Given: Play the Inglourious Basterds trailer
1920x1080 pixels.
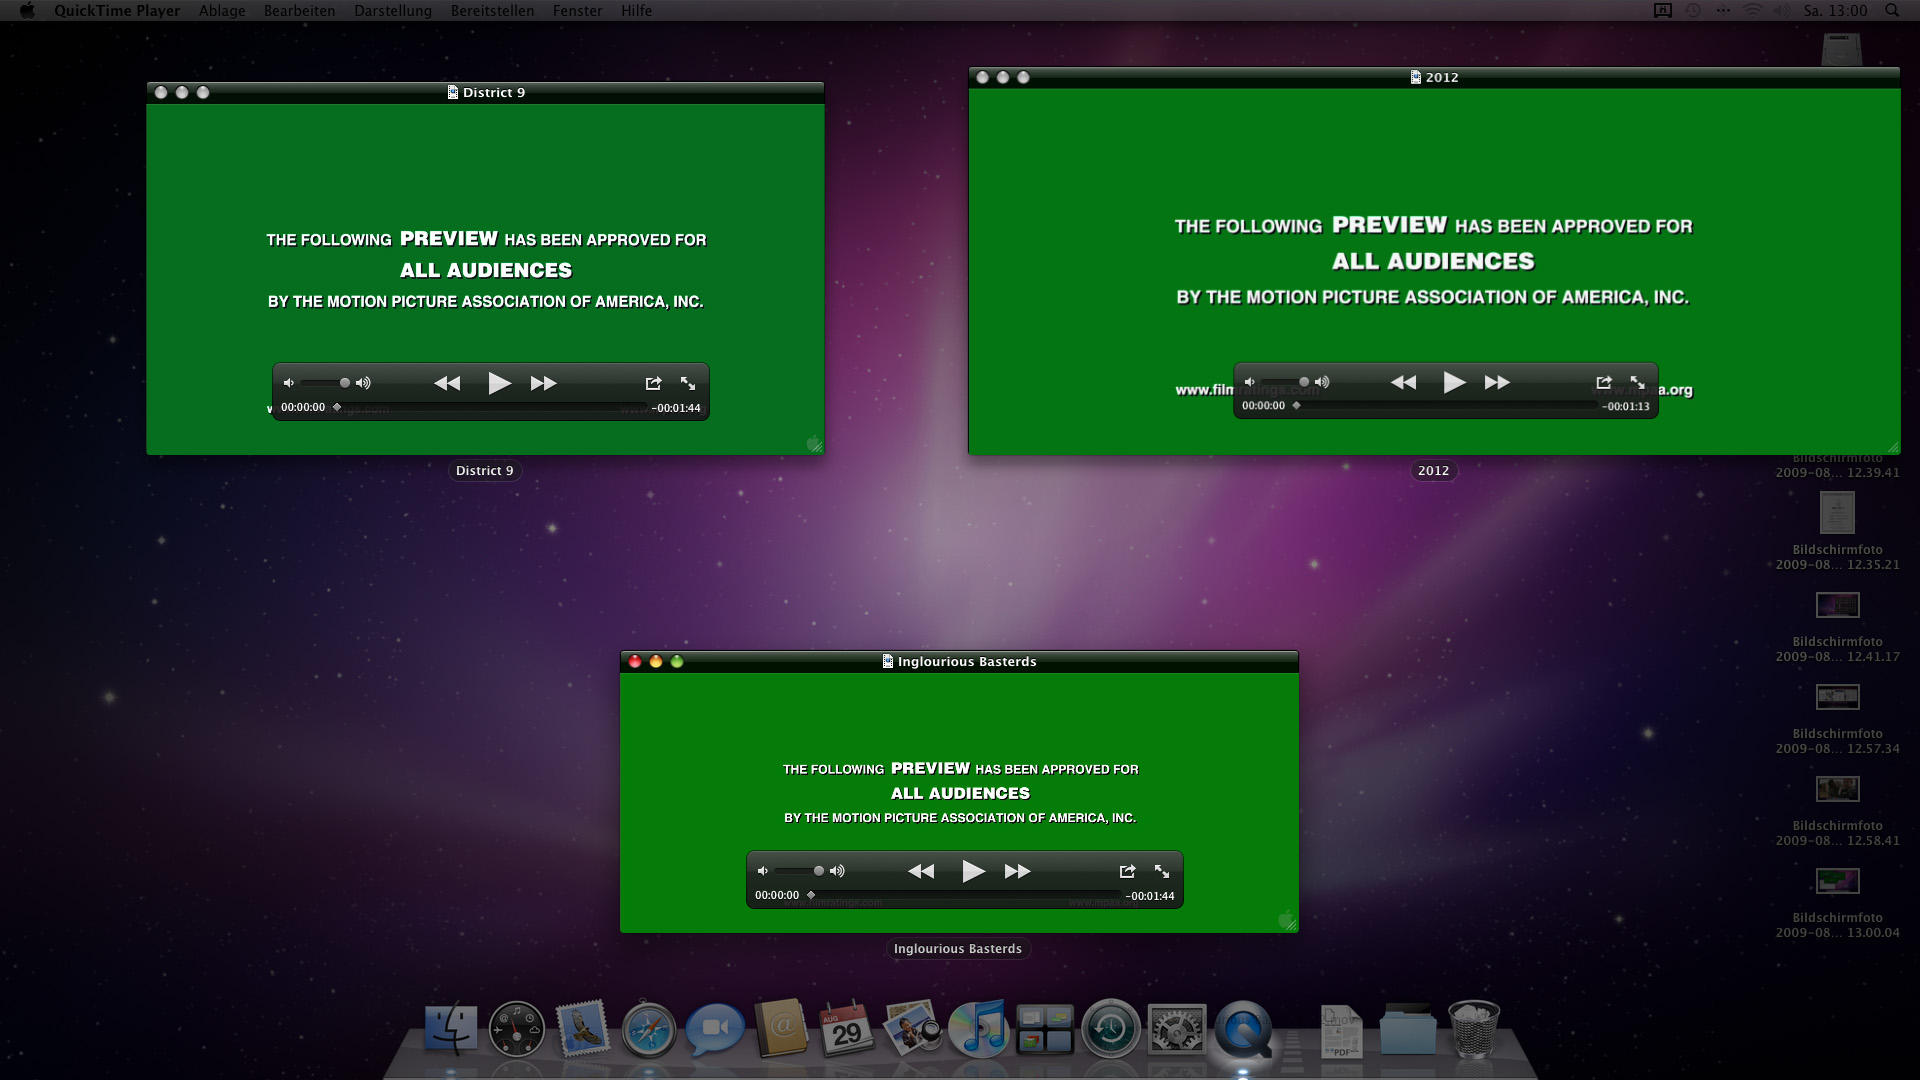Looking at the screenshot, I should pos(973,871).
